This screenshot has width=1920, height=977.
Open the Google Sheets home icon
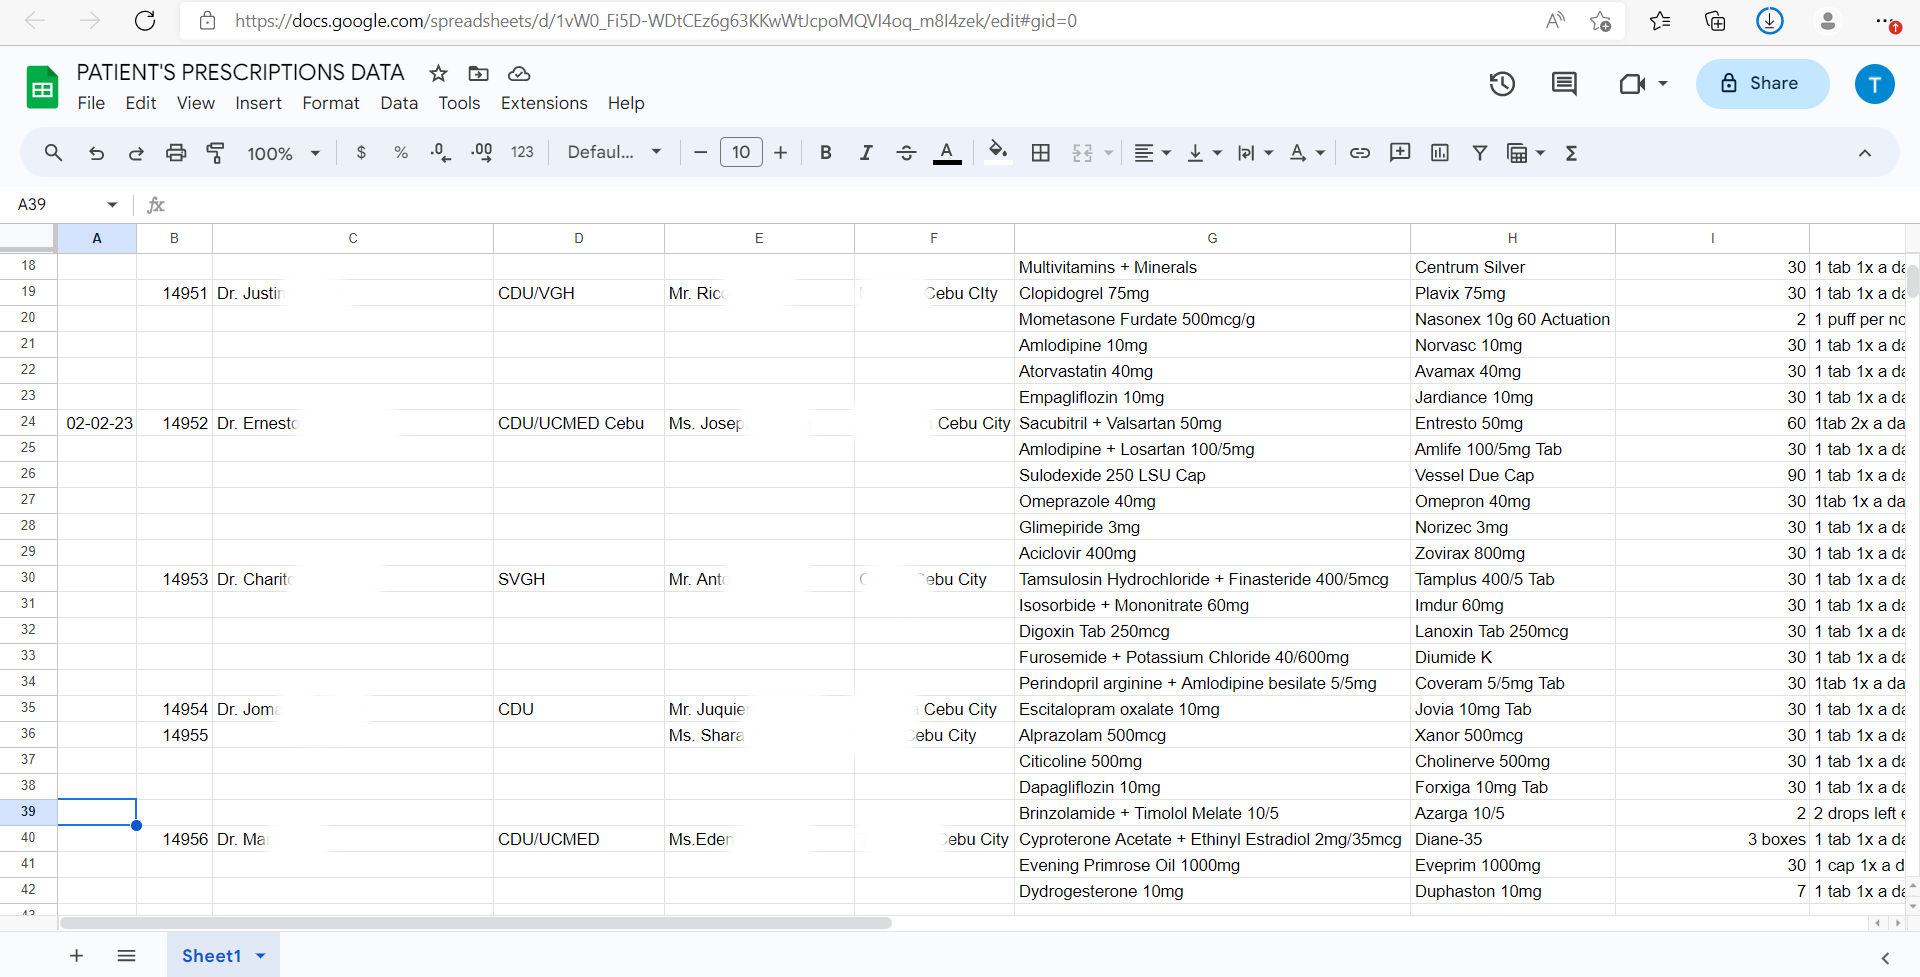point(42,87)
